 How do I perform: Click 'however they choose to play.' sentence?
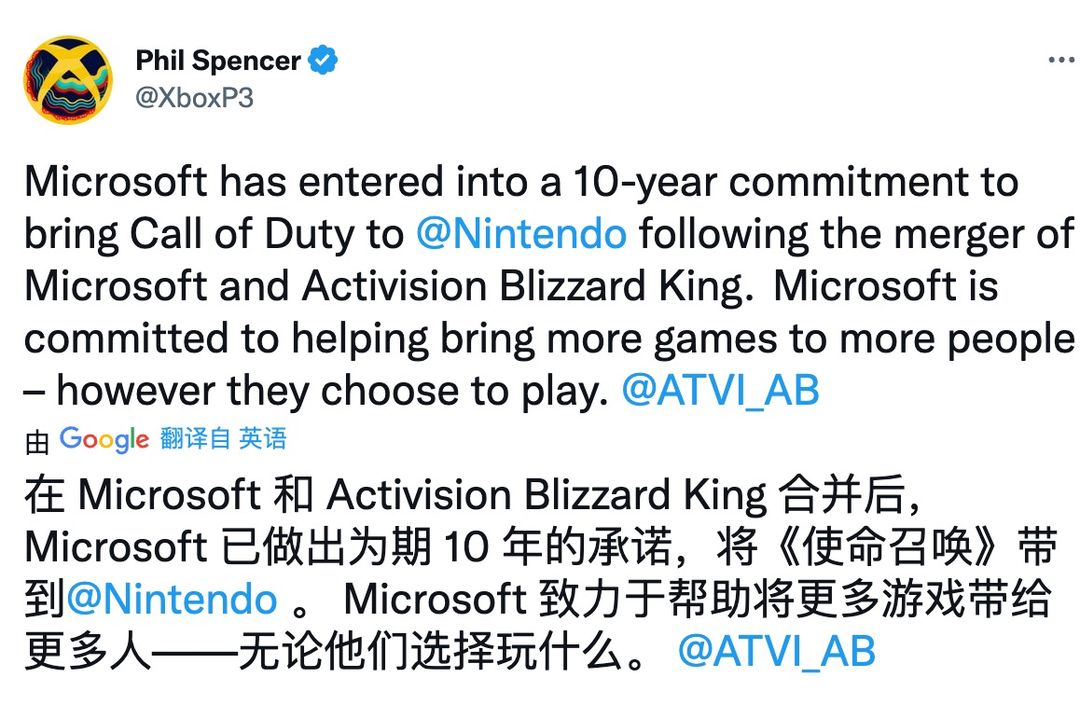pos(333,390)
